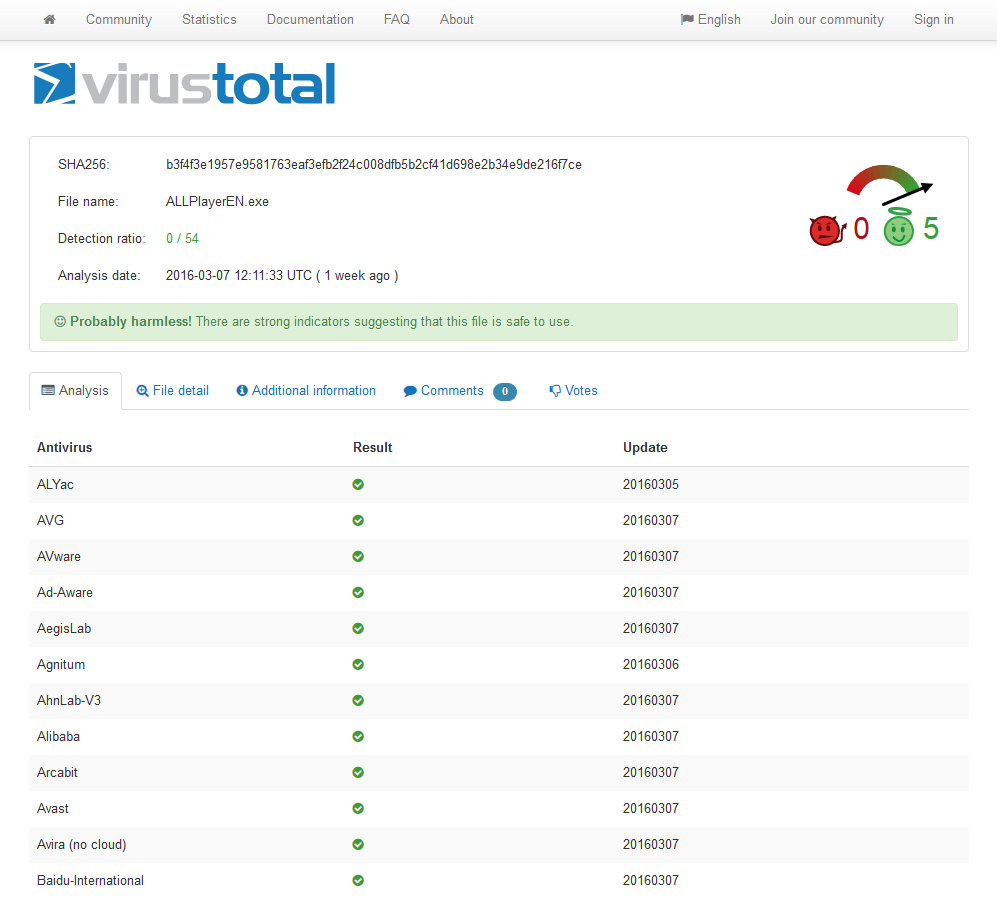997x899 pixels.
Task: Open the About page
Action: pyautogui.click(x=457, y=20)
